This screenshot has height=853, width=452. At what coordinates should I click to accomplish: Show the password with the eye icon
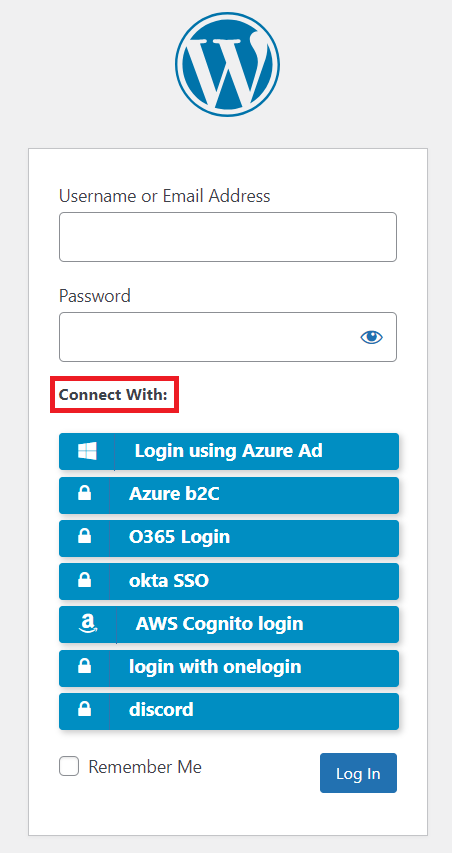tap(371, 337)
